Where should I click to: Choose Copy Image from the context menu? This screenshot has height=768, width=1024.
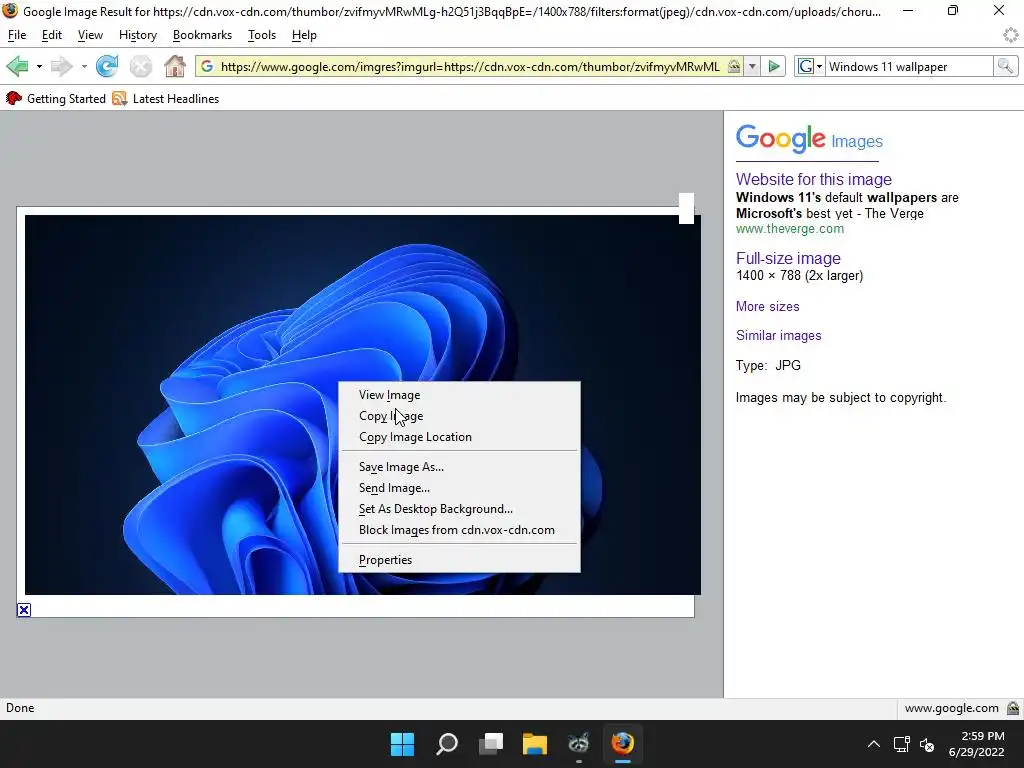pyautogui.click(x=459, y=416)
